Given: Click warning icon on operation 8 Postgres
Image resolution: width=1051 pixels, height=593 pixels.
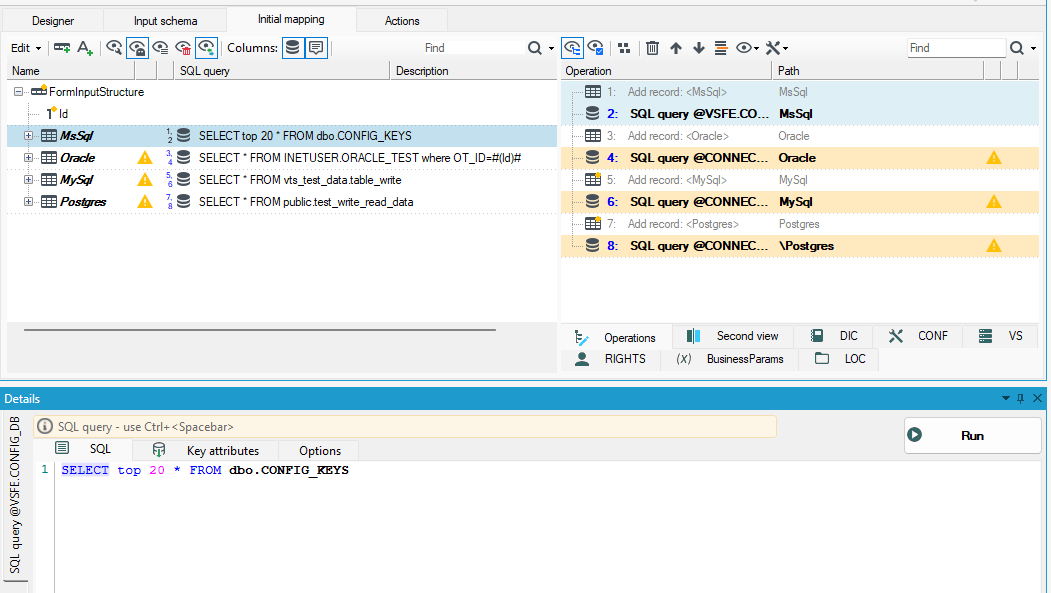Looking at the screenshot, I should coord(993,246).
